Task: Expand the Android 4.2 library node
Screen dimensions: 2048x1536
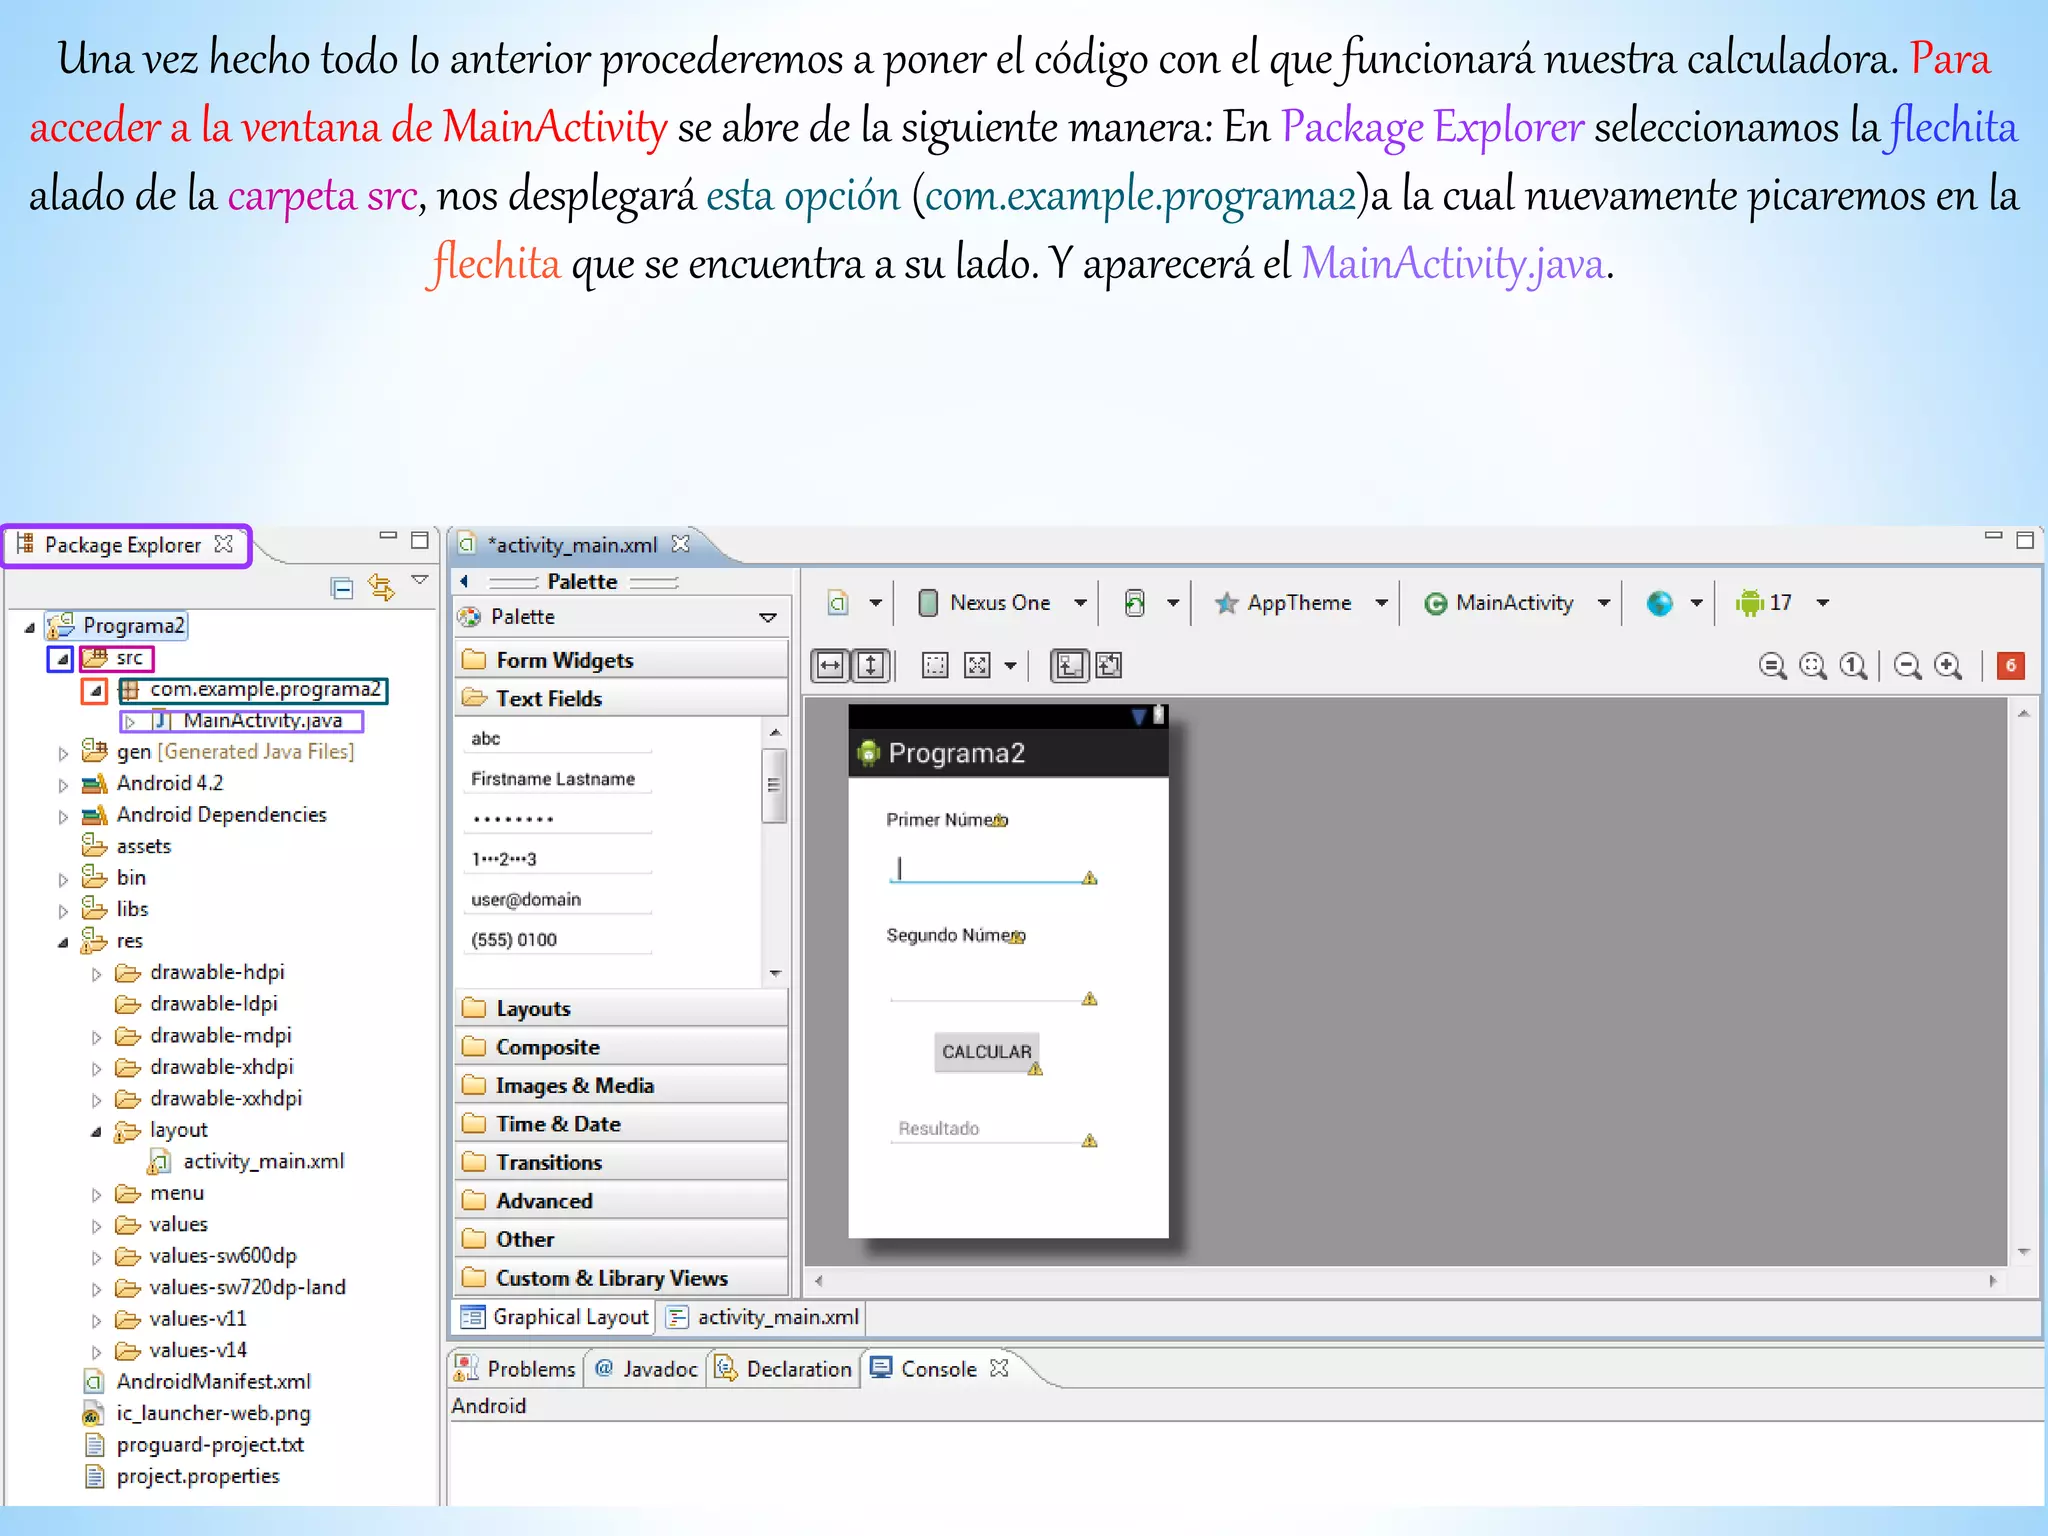Action: pos(63,786)
